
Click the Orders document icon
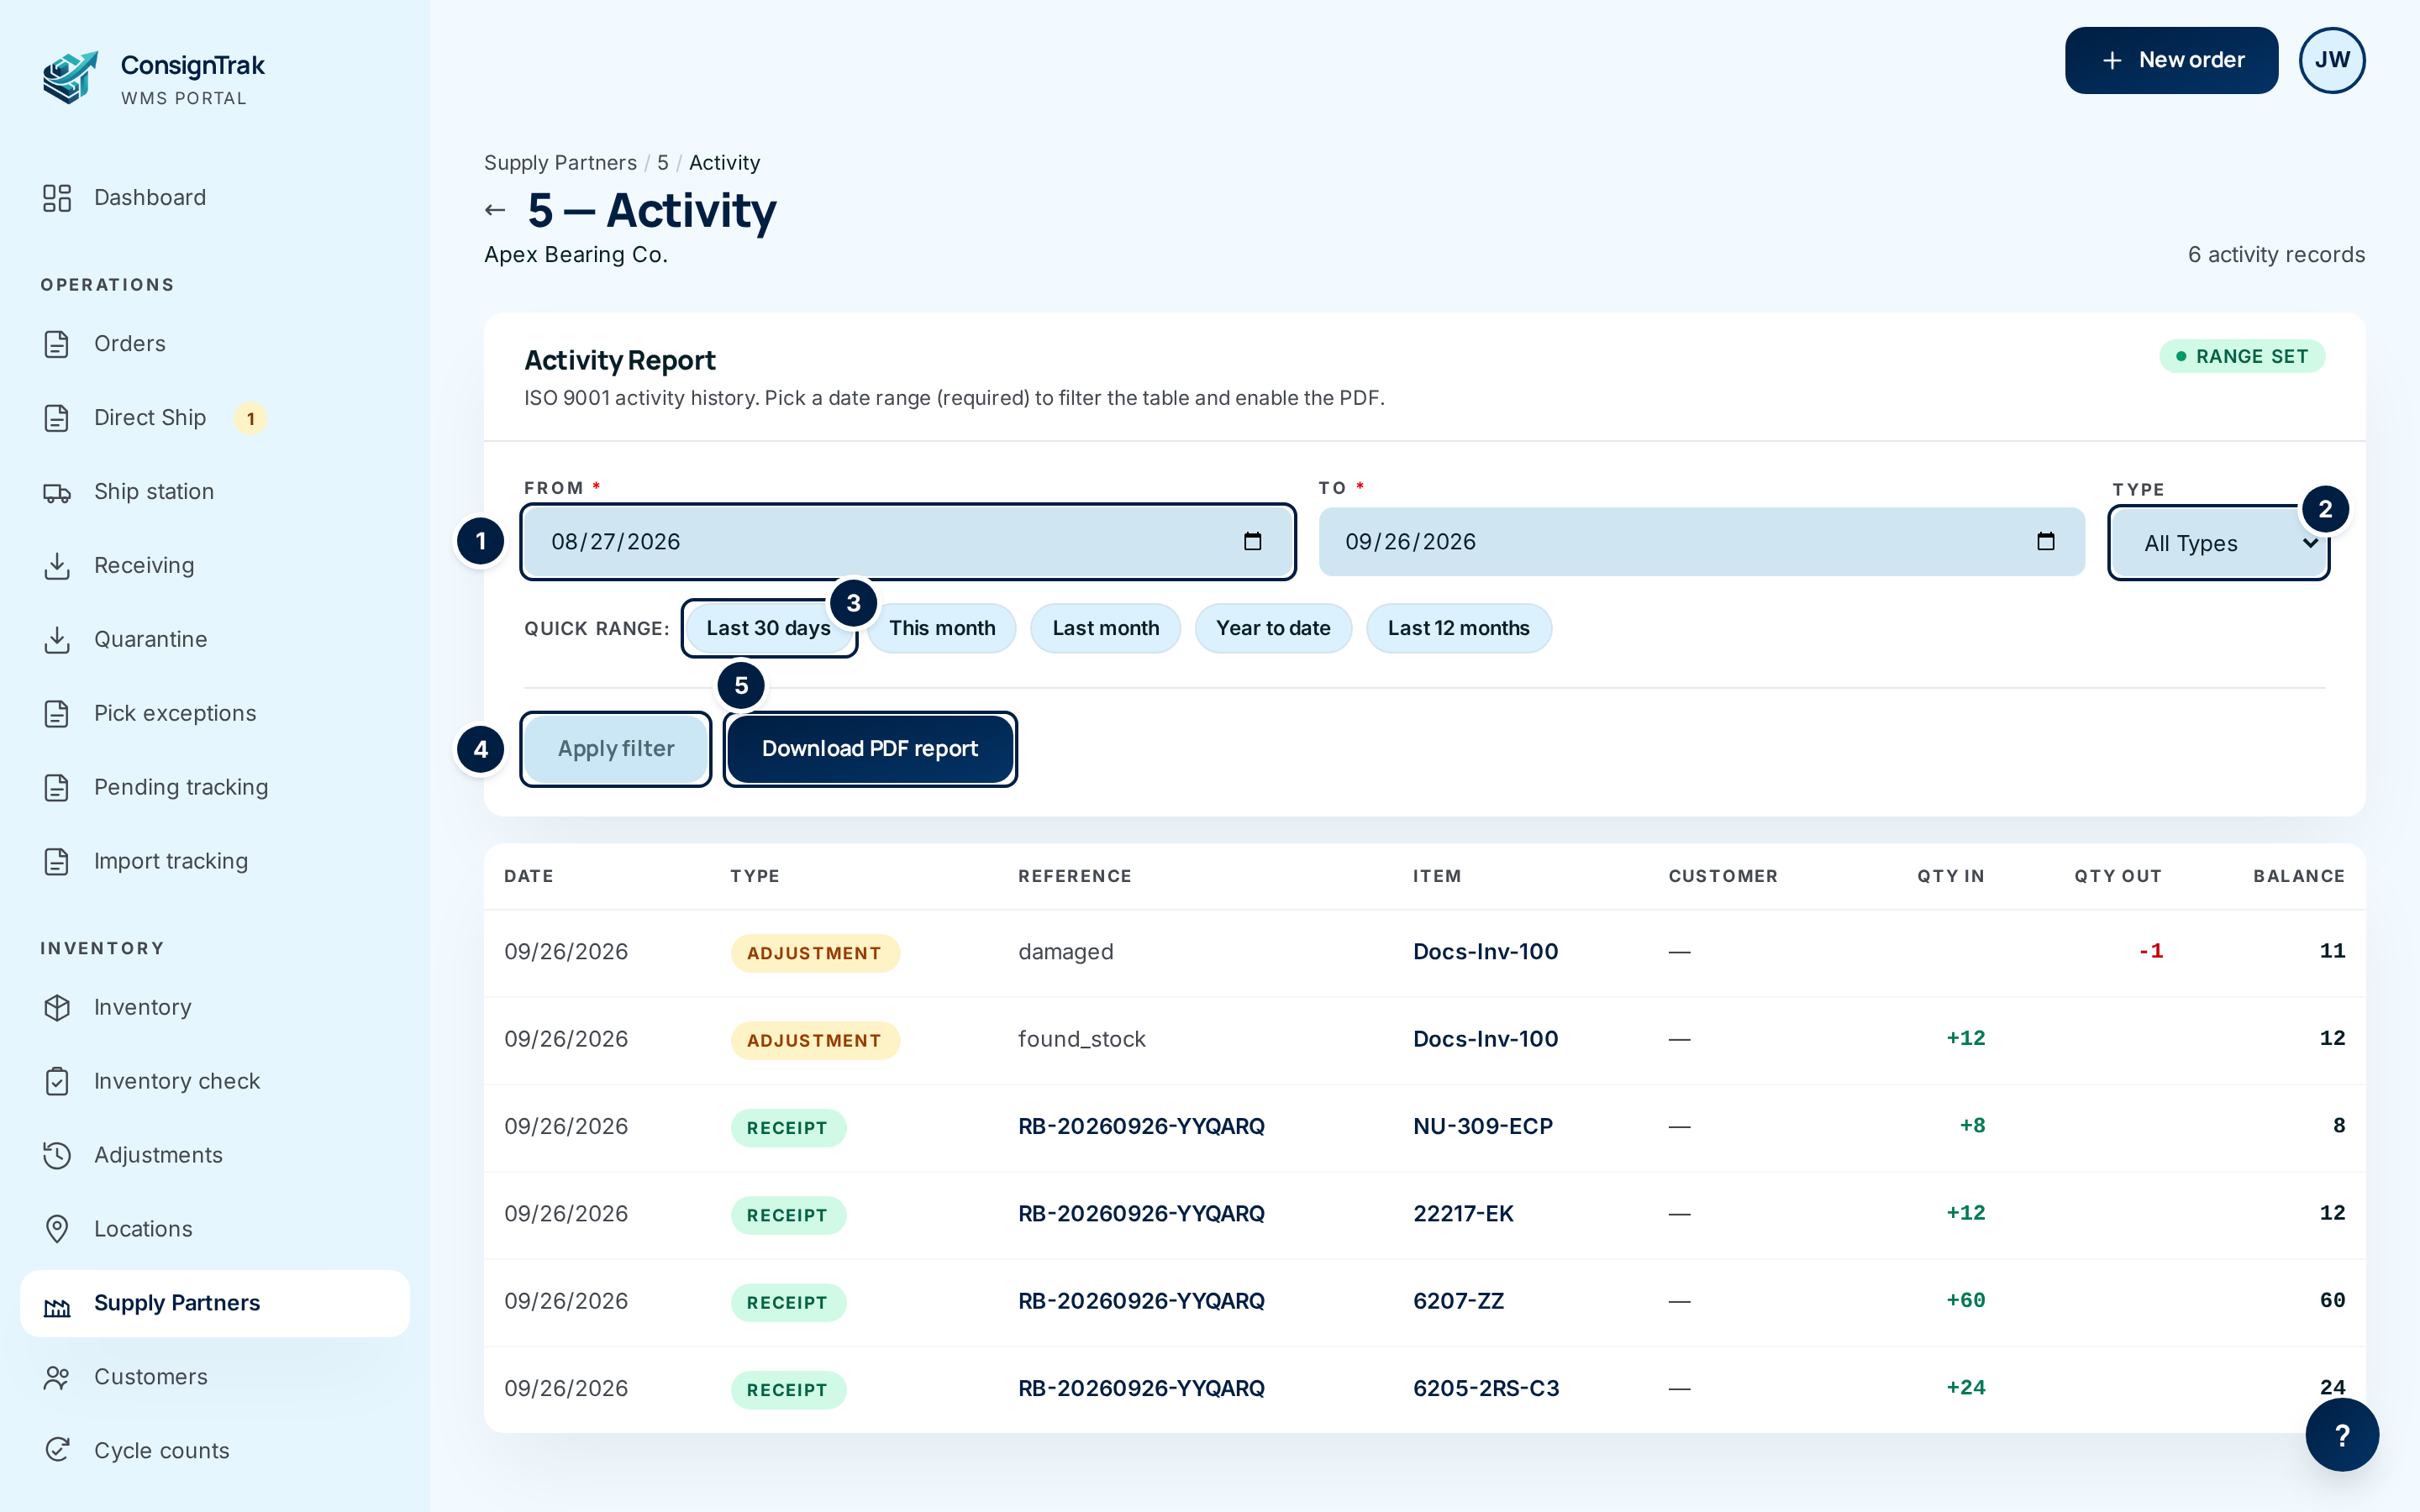pyautogui.click(x=57, y=344)
